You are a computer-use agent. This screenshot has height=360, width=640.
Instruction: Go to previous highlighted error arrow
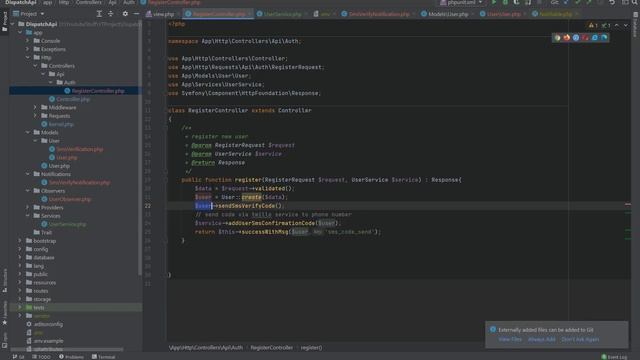click(x=617, y=25)
